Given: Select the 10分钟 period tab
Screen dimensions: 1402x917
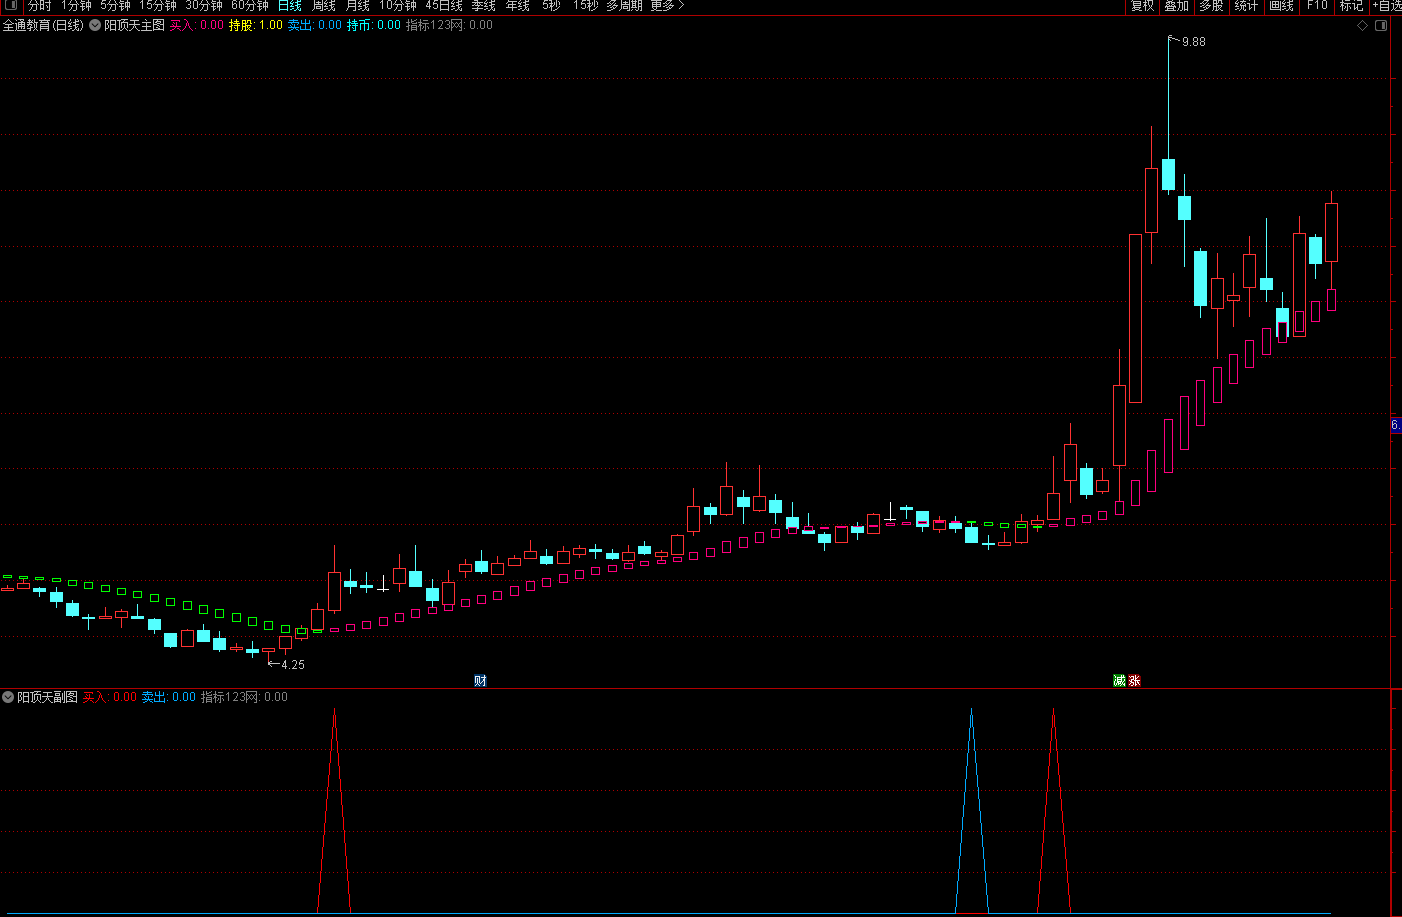Looking at the screenshot, I should click(x=398, y=5).
